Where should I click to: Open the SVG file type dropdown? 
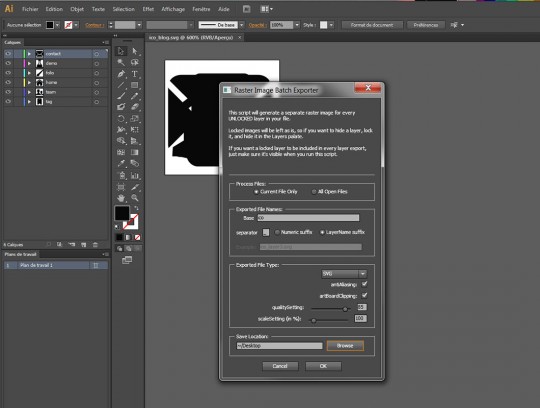(344, 274)
